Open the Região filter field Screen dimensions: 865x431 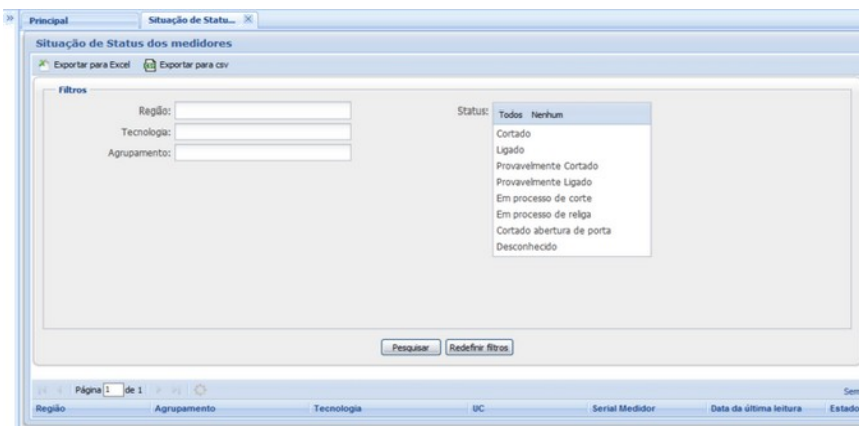point(263,111)
